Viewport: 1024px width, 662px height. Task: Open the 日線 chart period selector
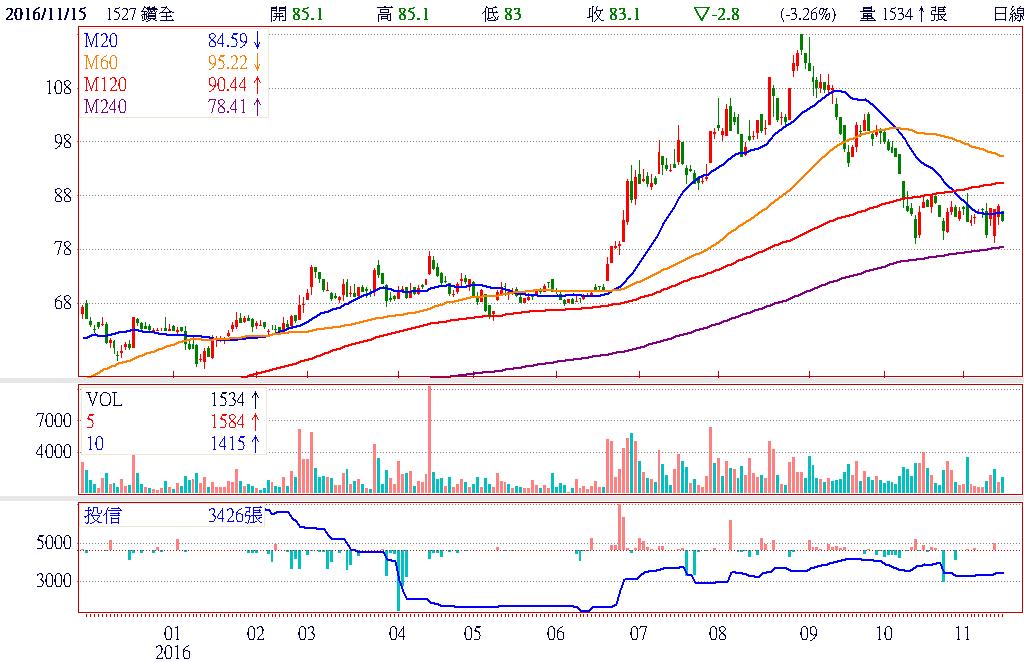tap(1008, 14)
